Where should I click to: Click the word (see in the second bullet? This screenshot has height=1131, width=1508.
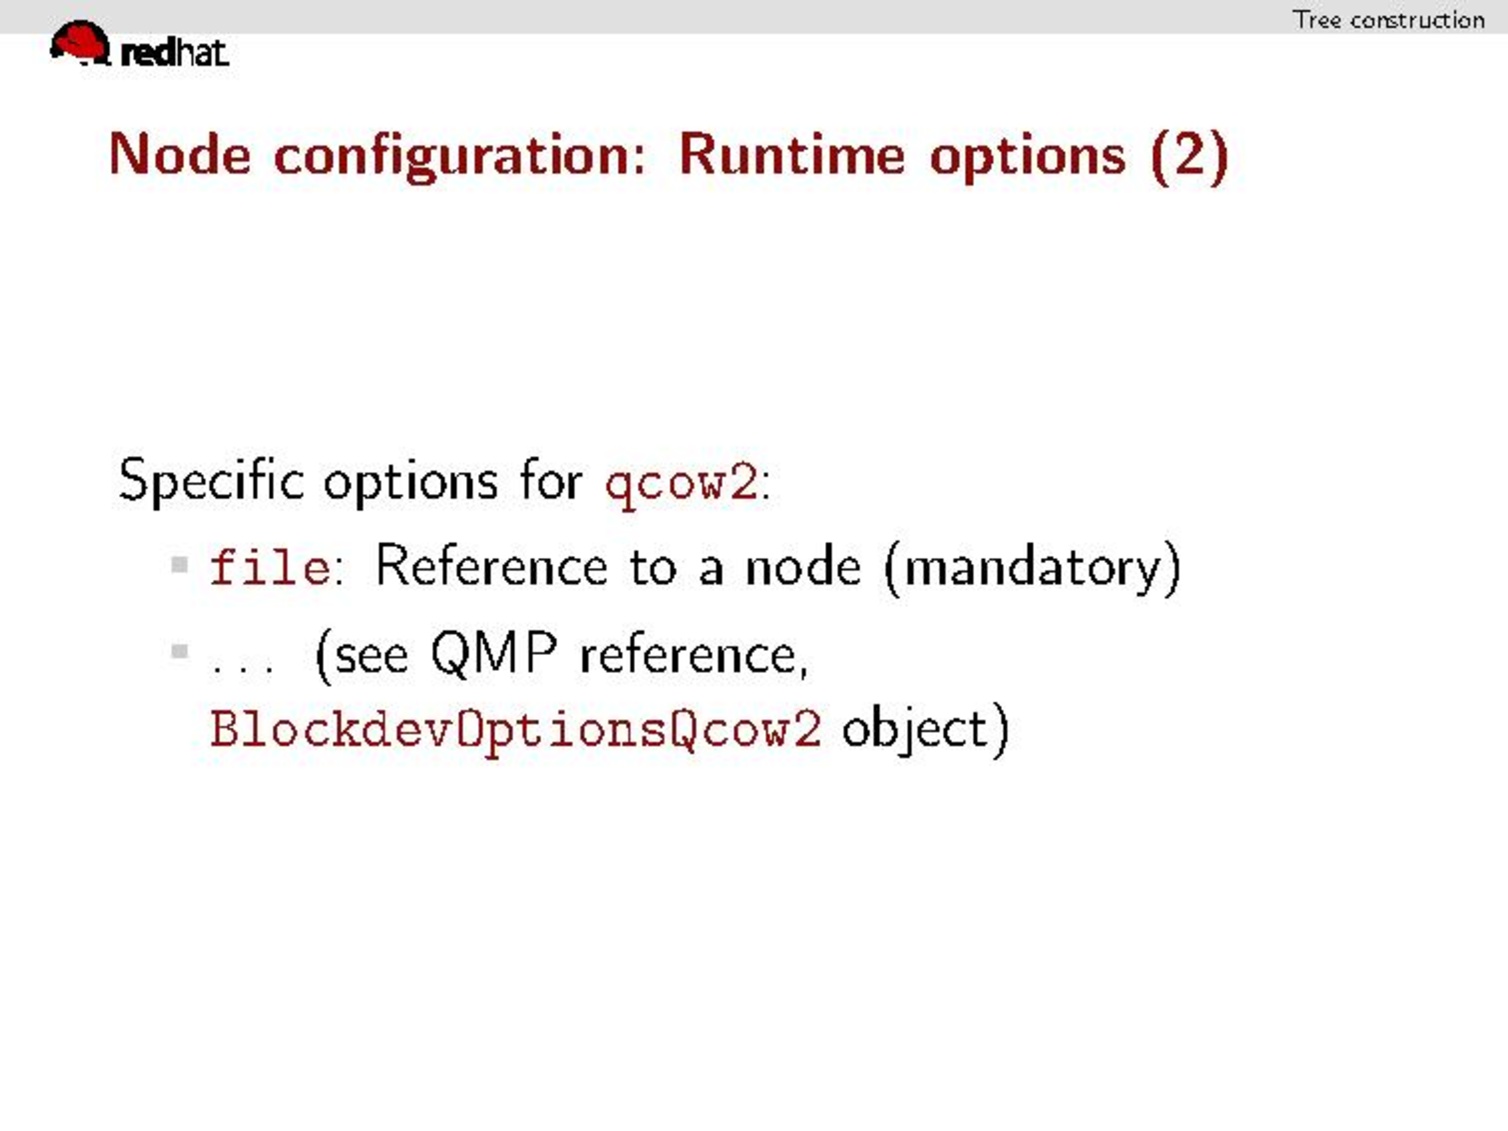pos(361,655)
